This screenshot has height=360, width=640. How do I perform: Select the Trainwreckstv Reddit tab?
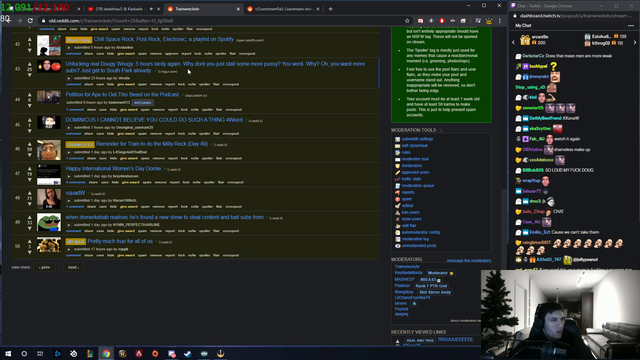pos(203,9)
